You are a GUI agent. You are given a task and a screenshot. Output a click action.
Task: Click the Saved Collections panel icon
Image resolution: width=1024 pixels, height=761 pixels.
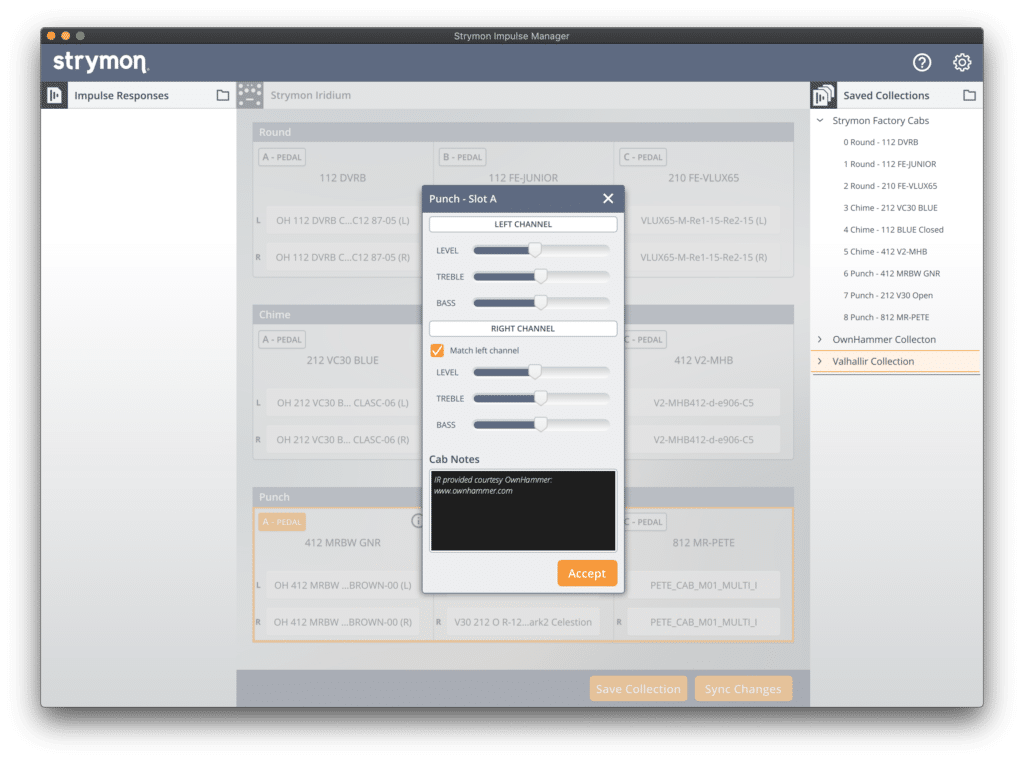pyautogui.click(x=823, y=95)
